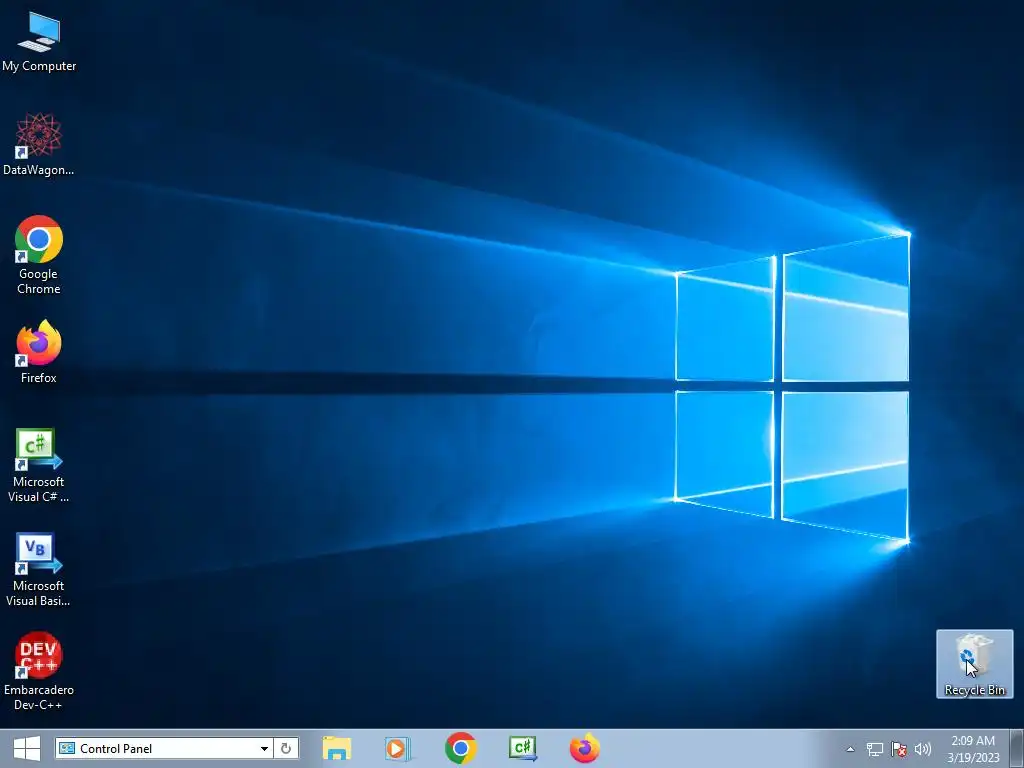This screenshot has width=1024, height=768.
Task: Click the Show desktop strip at the taskbar edge
Action: [1017, 748]
